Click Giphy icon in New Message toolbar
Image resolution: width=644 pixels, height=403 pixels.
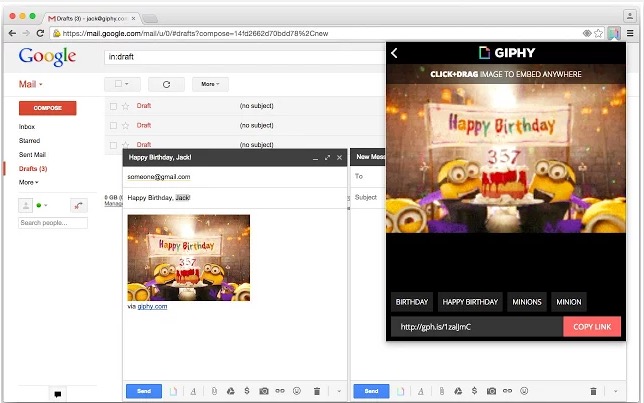point(400,391)
